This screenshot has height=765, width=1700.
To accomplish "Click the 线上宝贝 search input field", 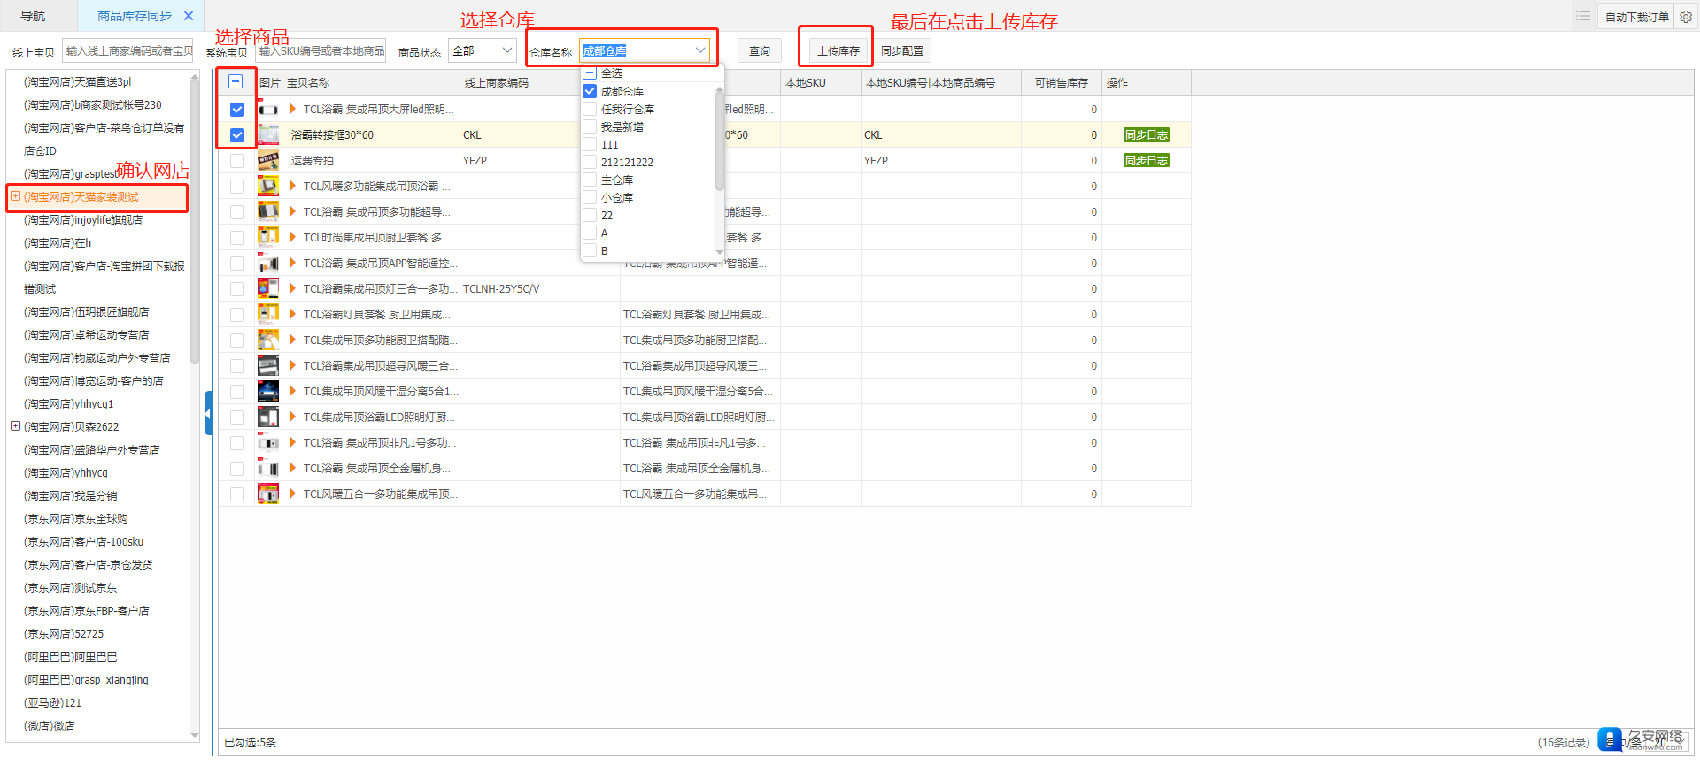I will click(x=127, y=51).
